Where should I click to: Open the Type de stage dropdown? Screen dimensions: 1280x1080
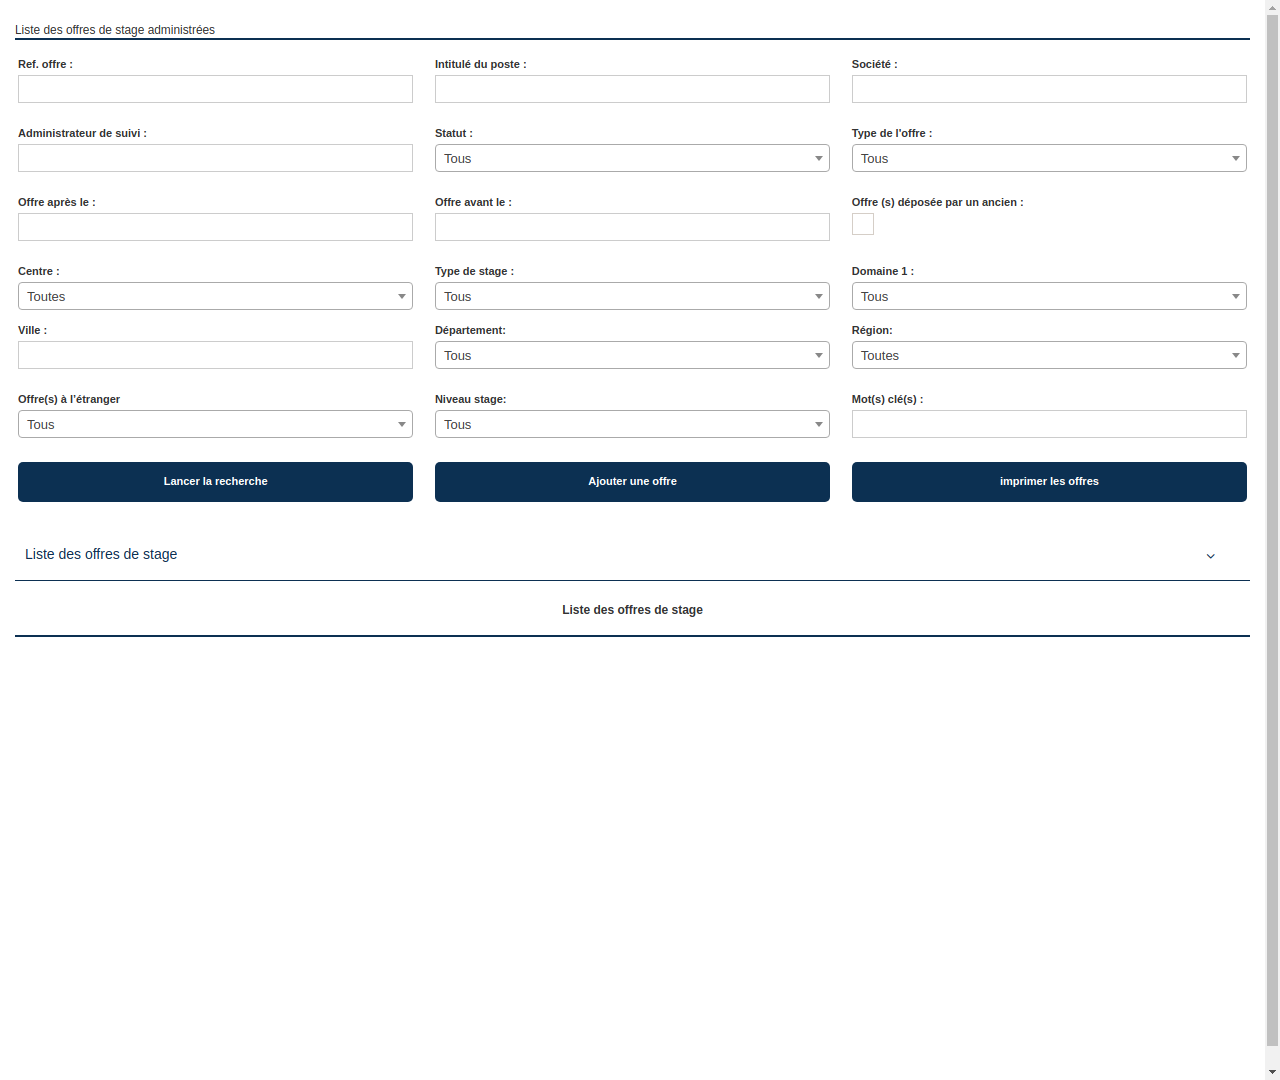coord(632,296)
